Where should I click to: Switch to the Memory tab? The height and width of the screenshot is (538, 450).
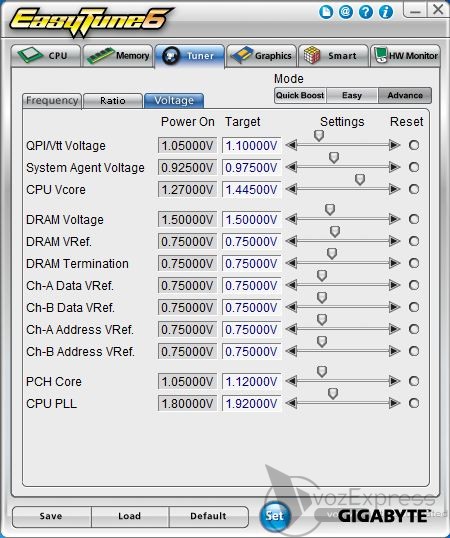pyautogui.click(x=118, y=56)
